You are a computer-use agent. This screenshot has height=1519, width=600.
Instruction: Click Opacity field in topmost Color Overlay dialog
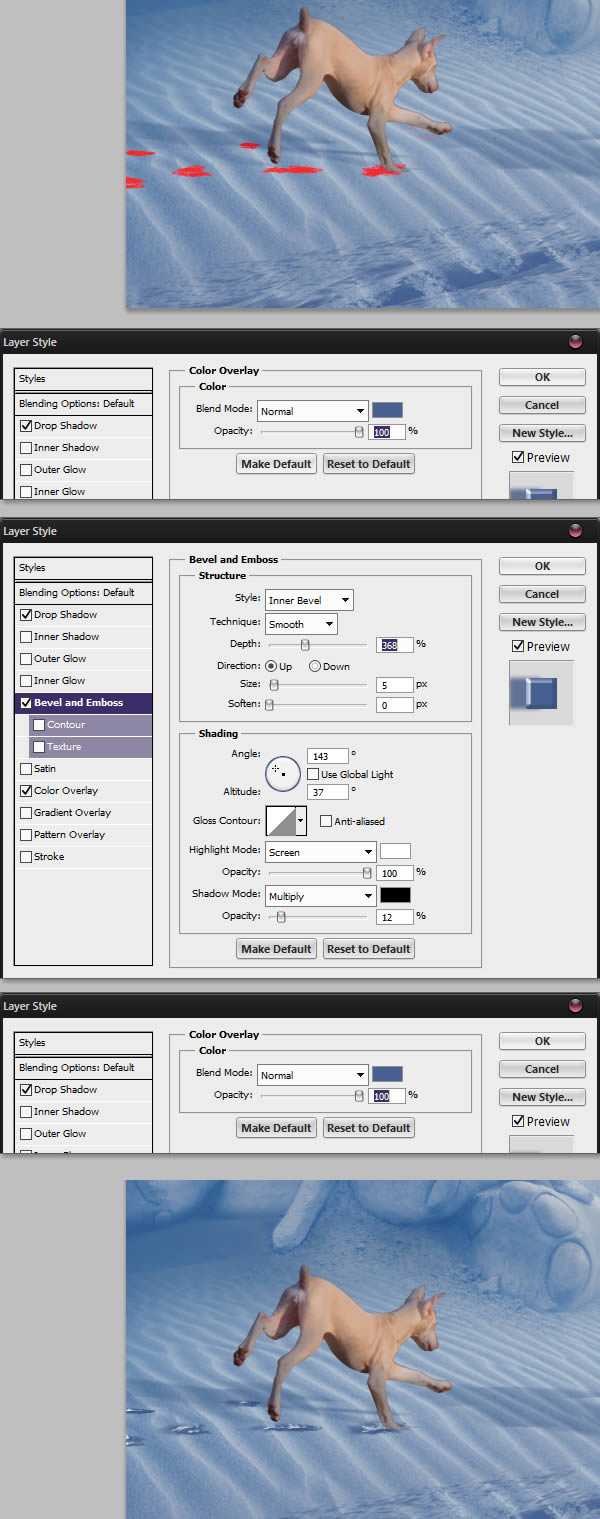pyautogui.click(x=388, y=432)
